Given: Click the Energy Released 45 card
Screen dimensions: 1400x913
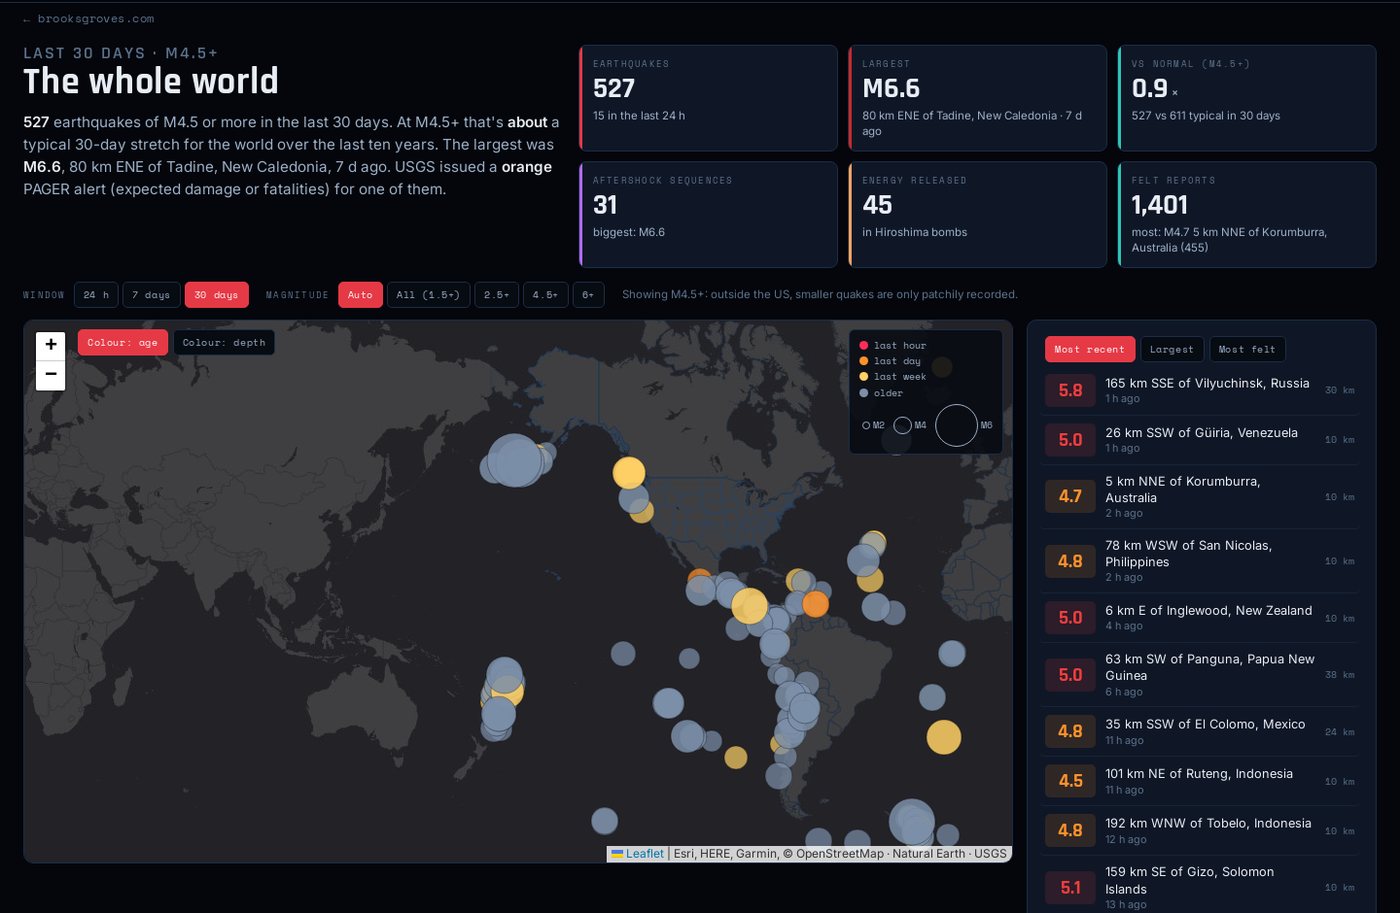Looking at the screenshot, I should (978, 215).
